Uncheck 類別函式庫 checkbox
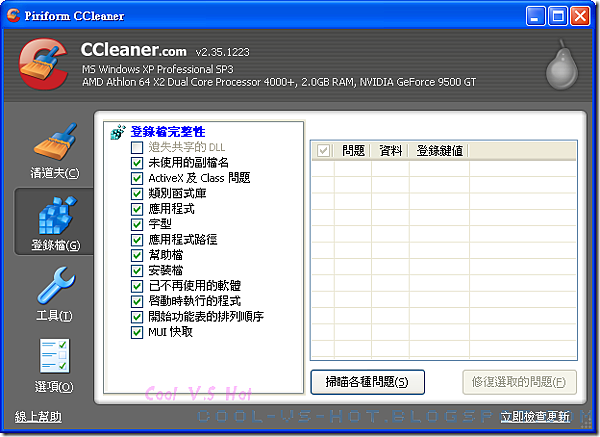Image resolution: width=600 pixels, height=437 pixels. (137, 194)
